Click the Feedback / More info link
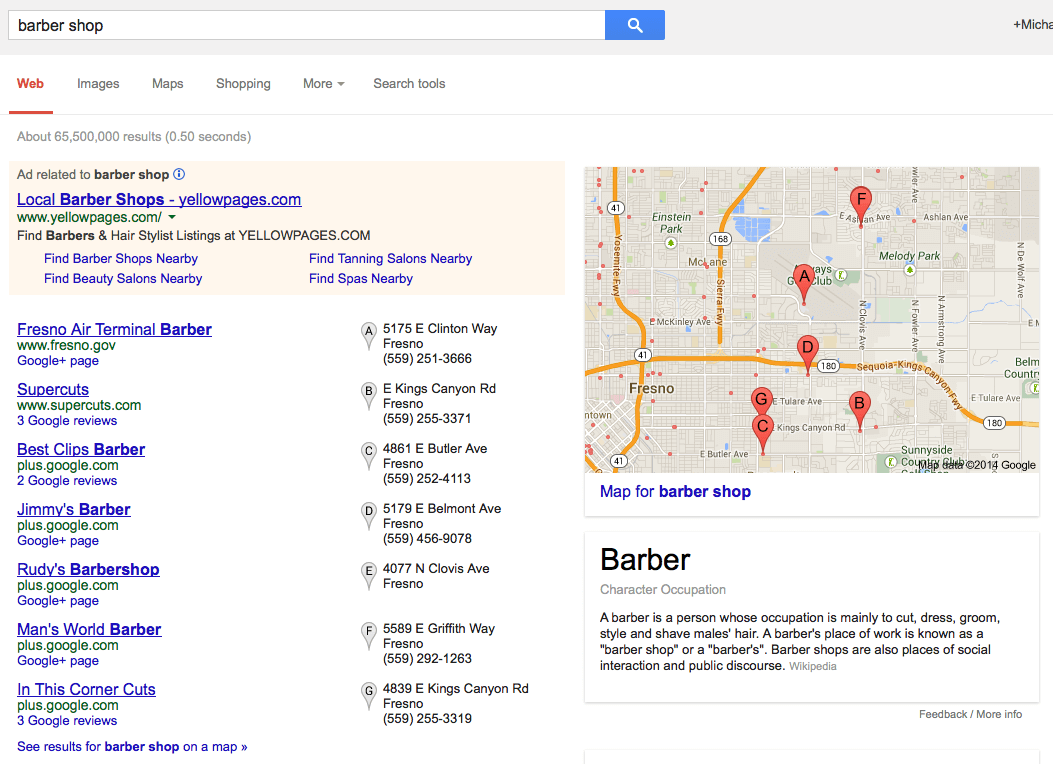 pyautogui.click(x=970, y=714)
